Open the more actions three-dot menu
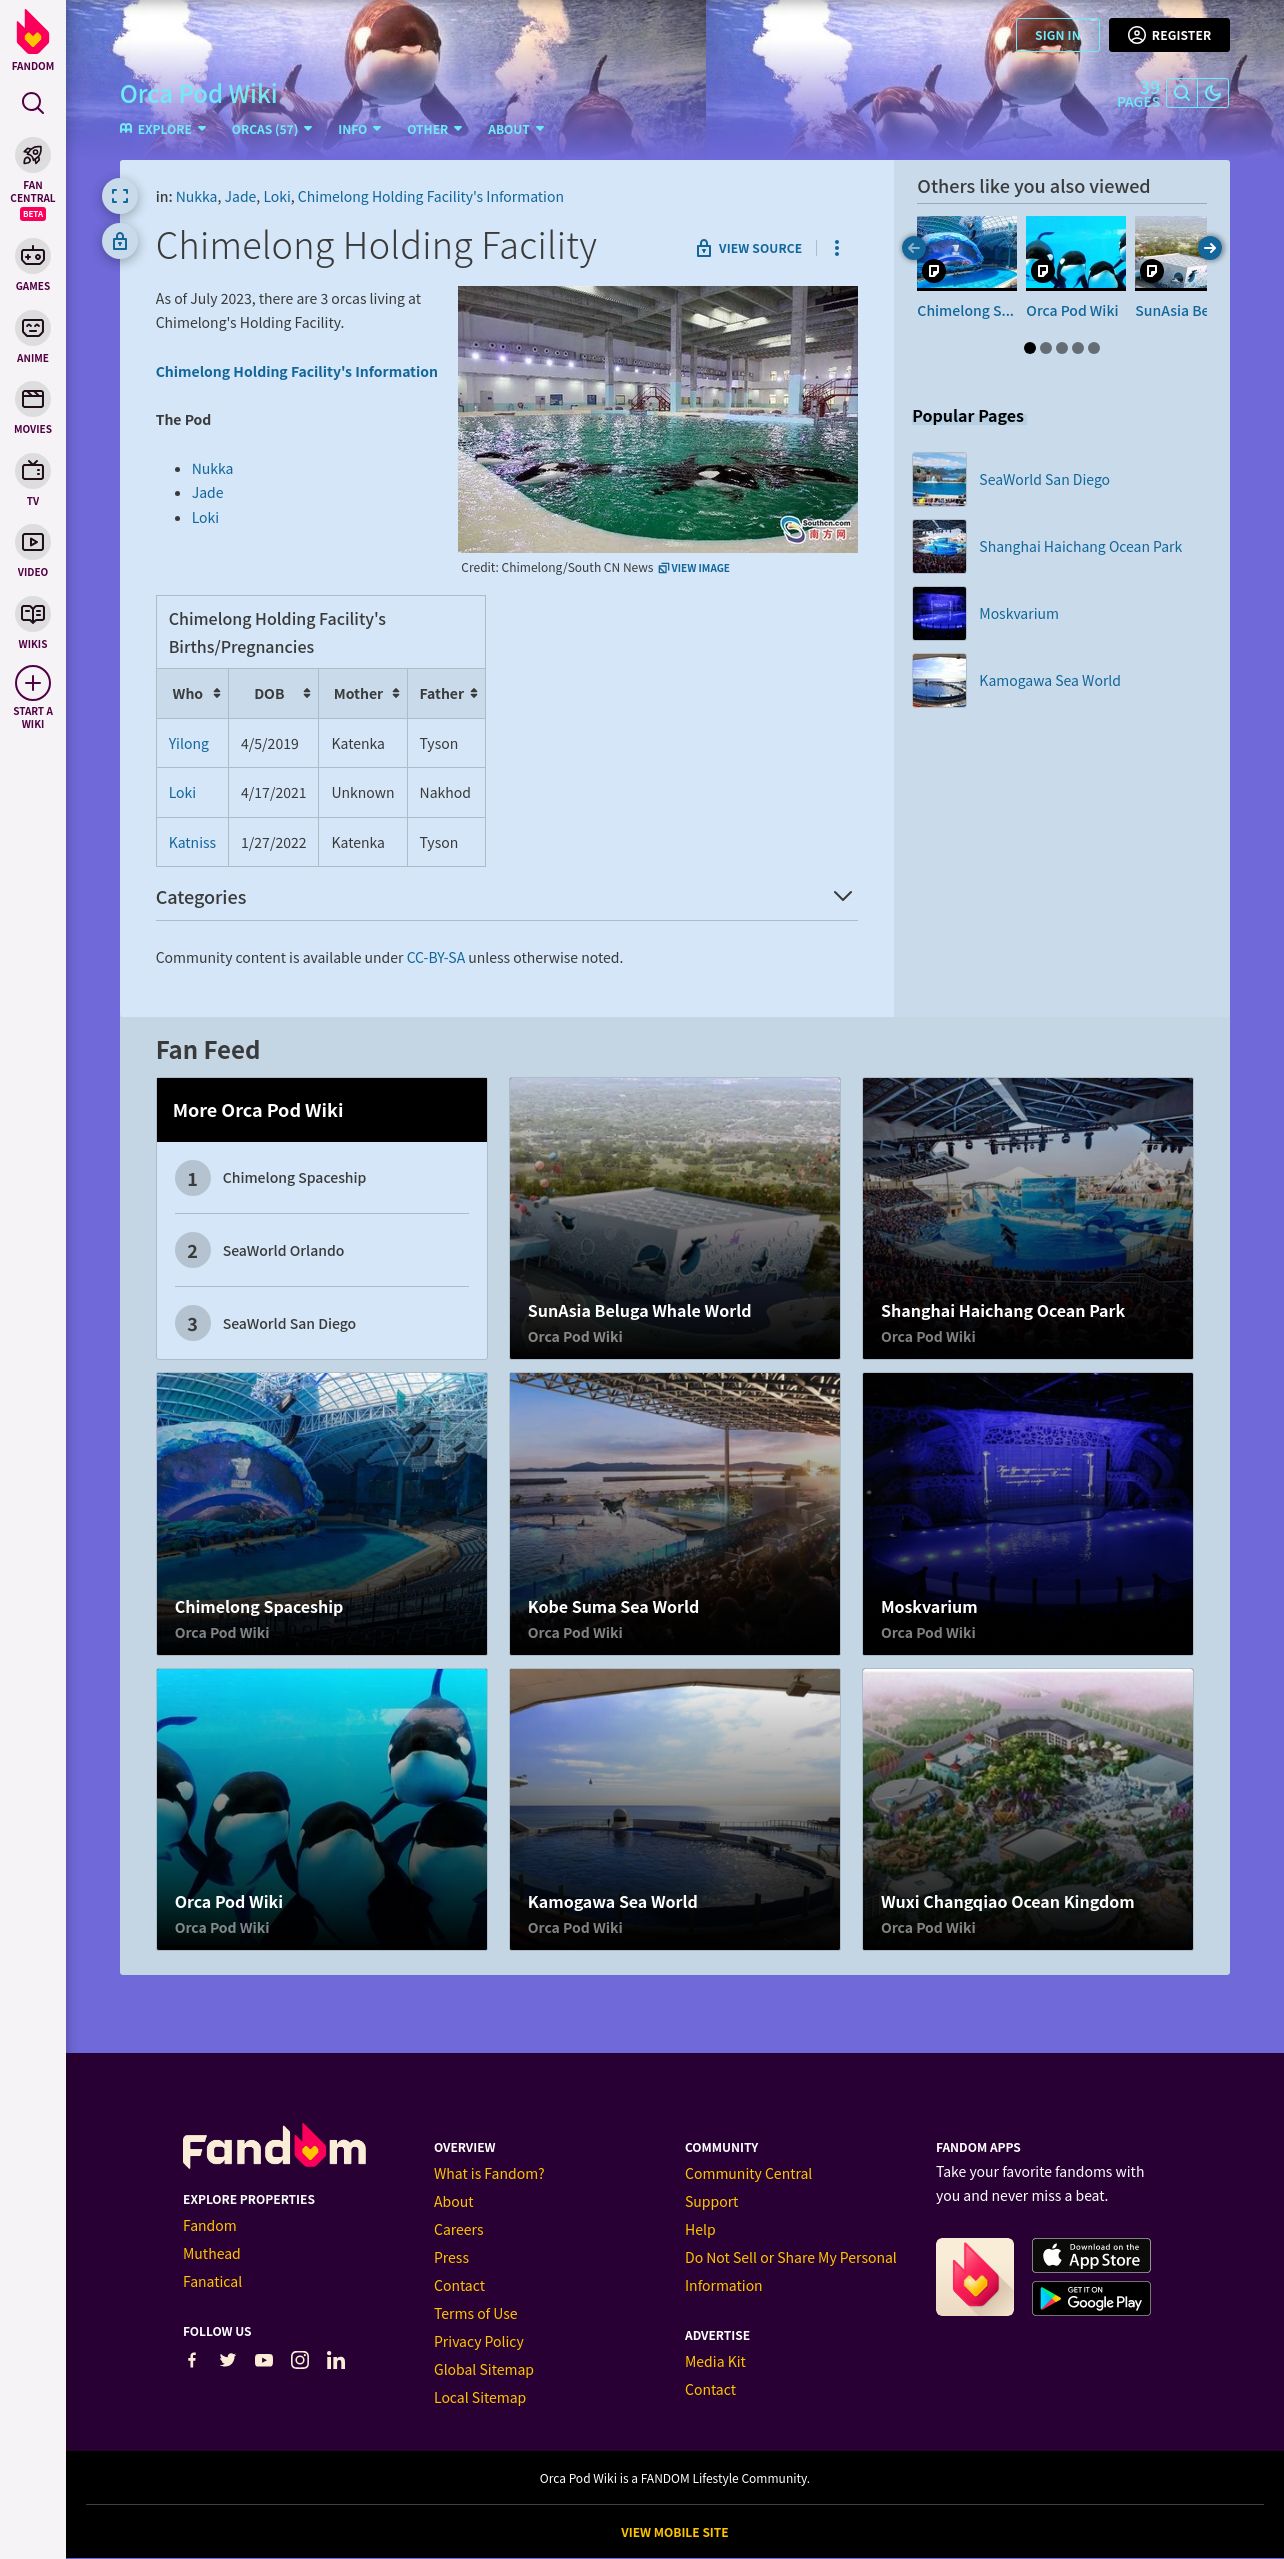1284x2559 pixels. tap(837, 248)
